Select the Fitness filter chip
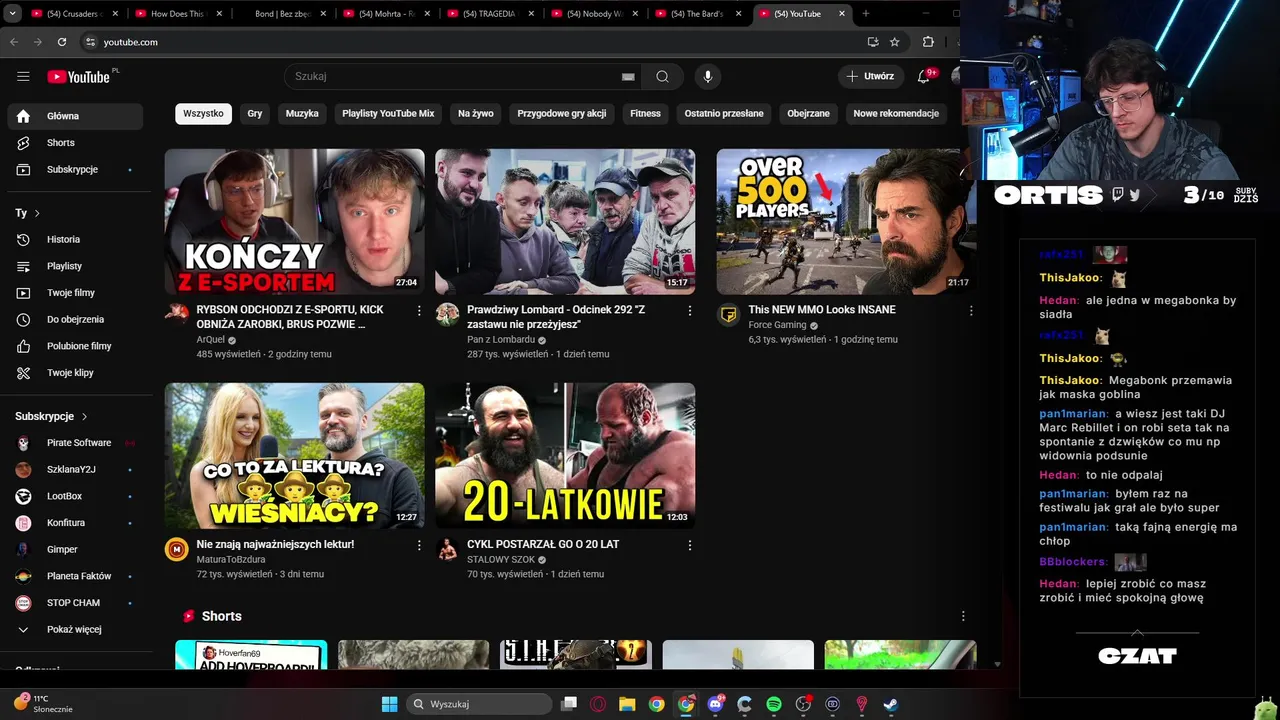This screenshot has height=720, width=1280. tap(645, 113)
